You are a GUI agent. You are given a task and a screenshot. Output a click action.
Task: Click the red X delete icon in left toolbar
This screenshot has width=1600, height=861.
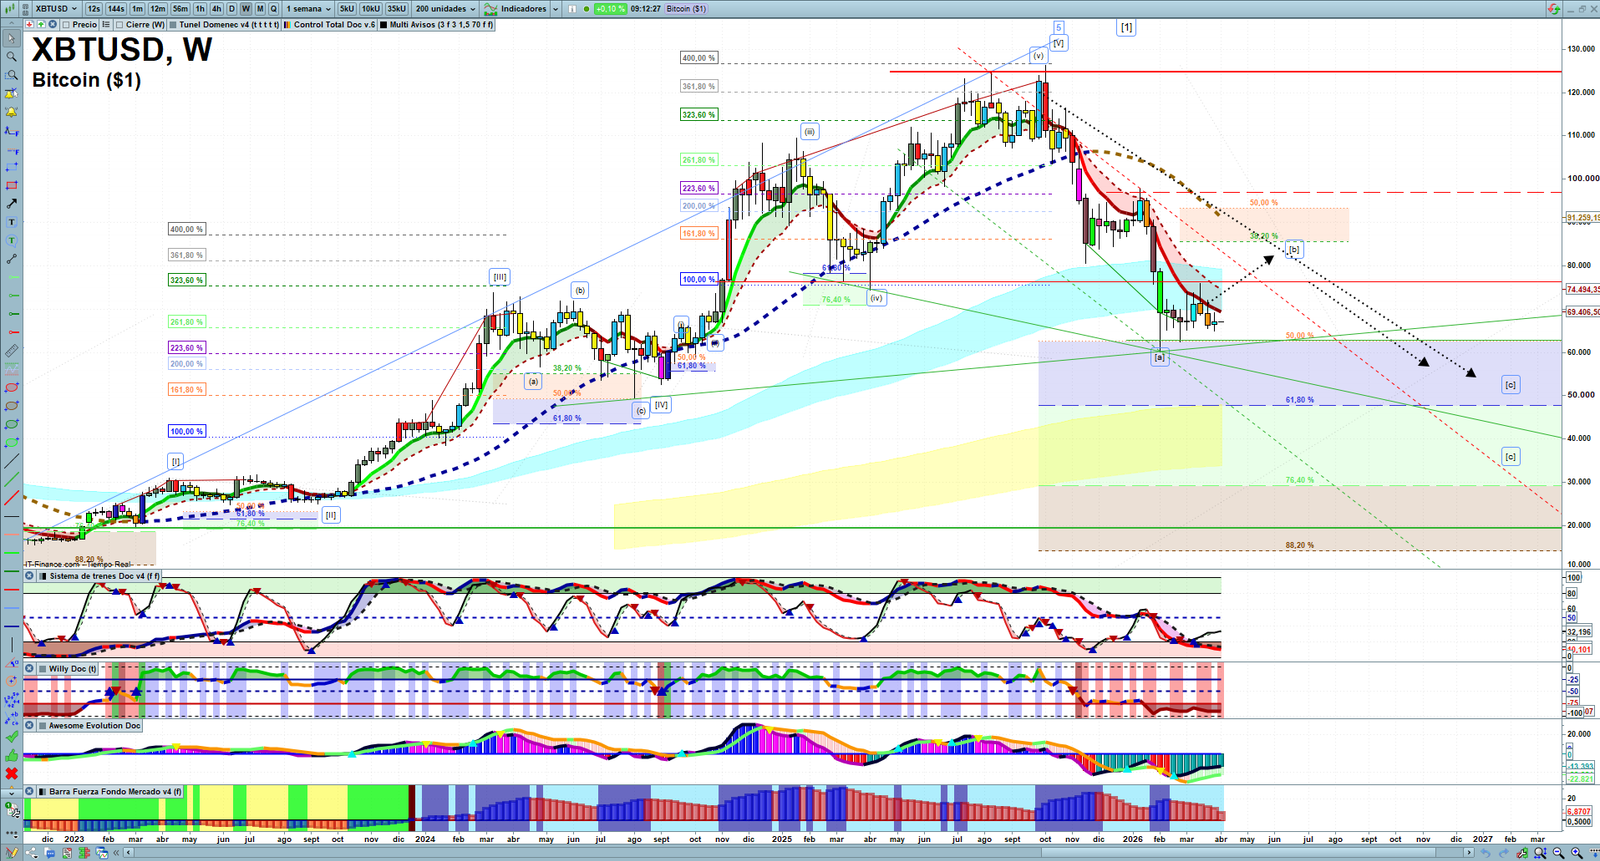tap(12, 773)
